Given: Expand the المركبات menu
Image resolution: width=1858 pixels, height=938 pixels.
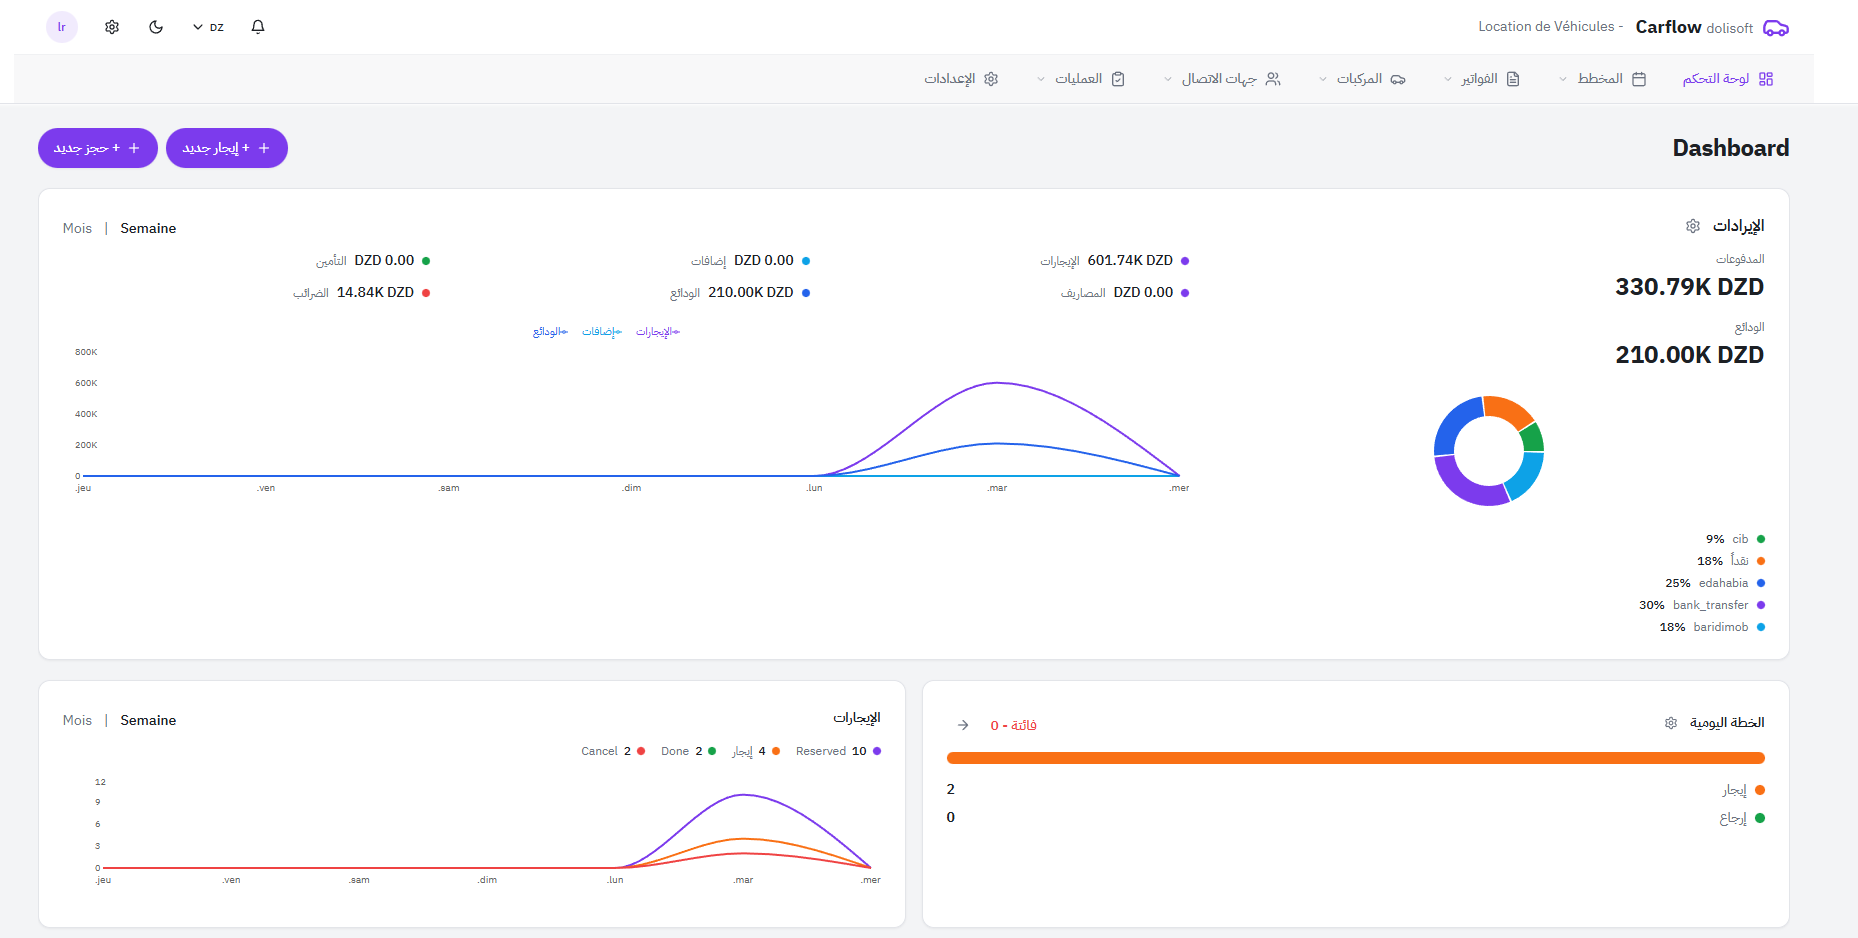Looking at the screenshot, I should [x=1362, y=79].
